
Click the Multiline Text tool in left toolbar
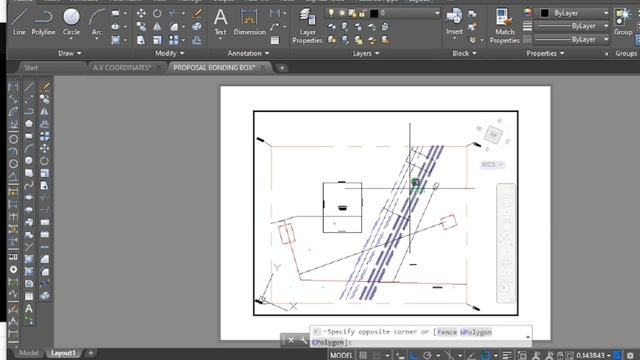coord(29,309)
